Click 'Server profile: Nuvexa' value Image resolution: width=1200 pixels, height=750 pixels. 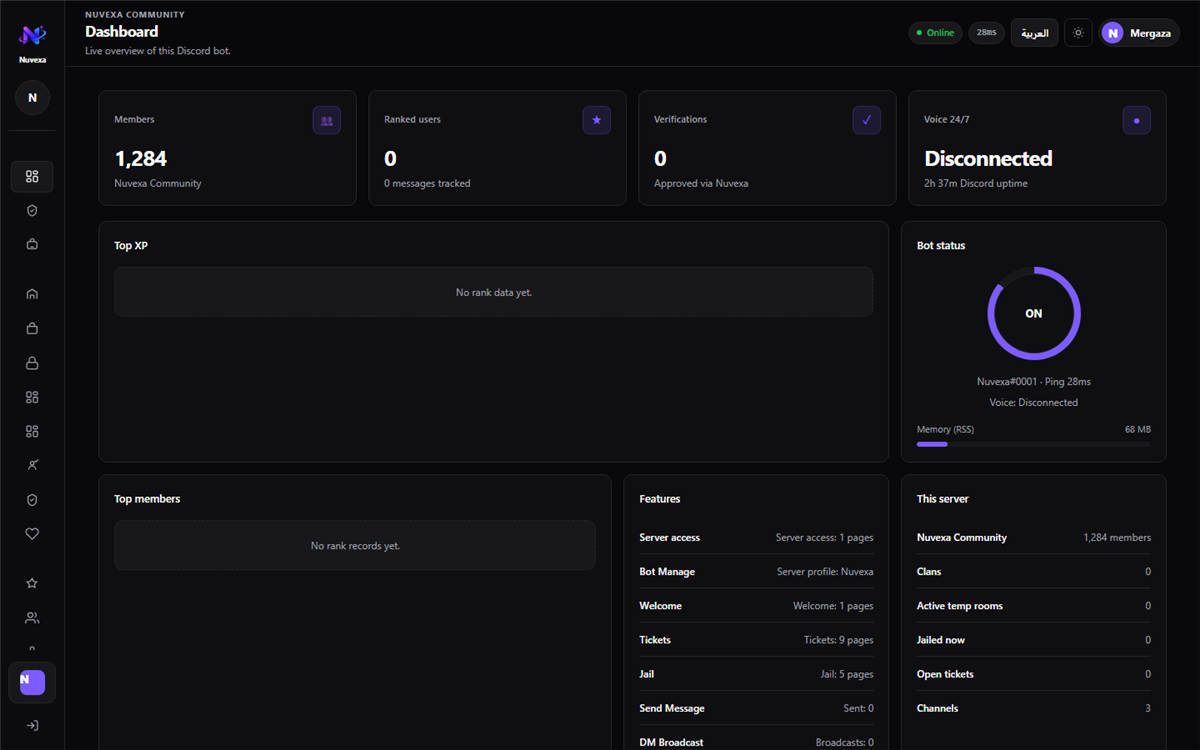pos(825,572)
